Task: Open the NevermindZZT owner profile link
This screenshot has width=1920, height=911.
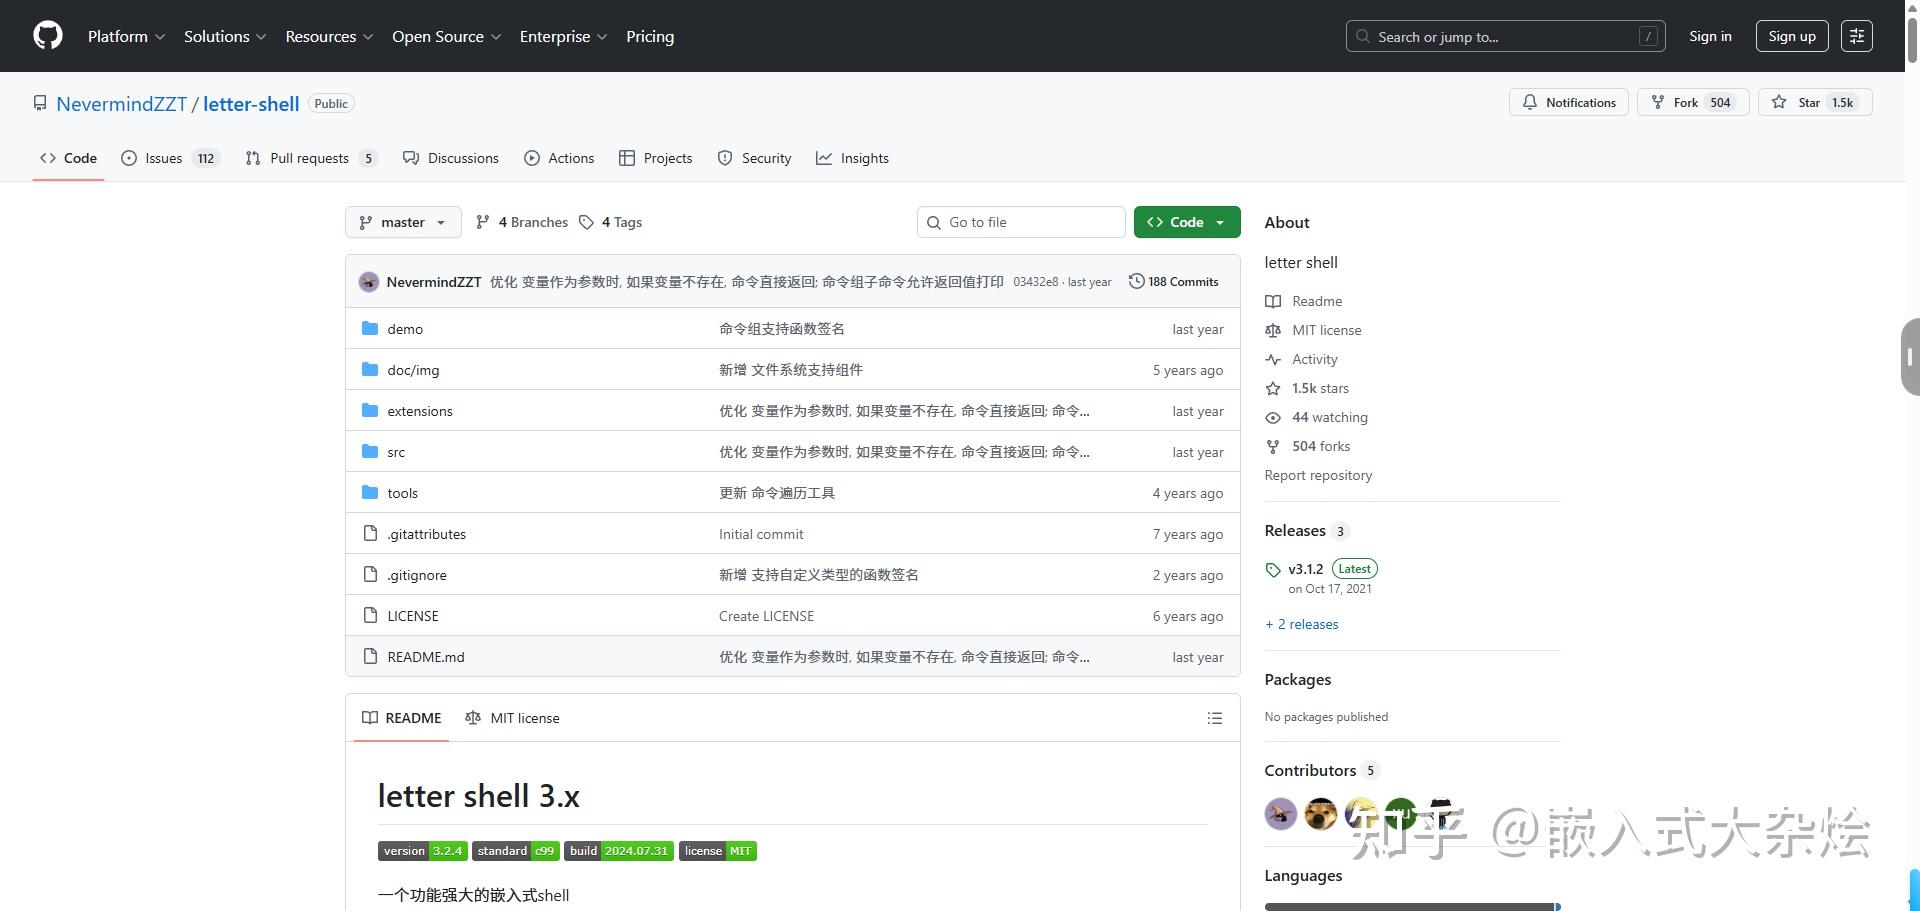Action: click(121, 104)
